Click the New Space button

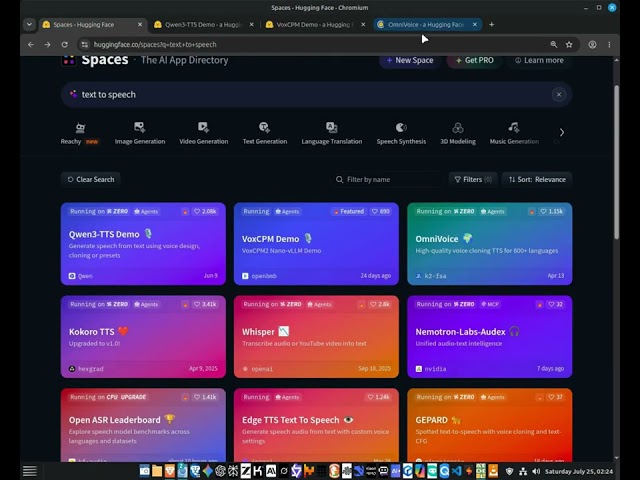(410, 60)
